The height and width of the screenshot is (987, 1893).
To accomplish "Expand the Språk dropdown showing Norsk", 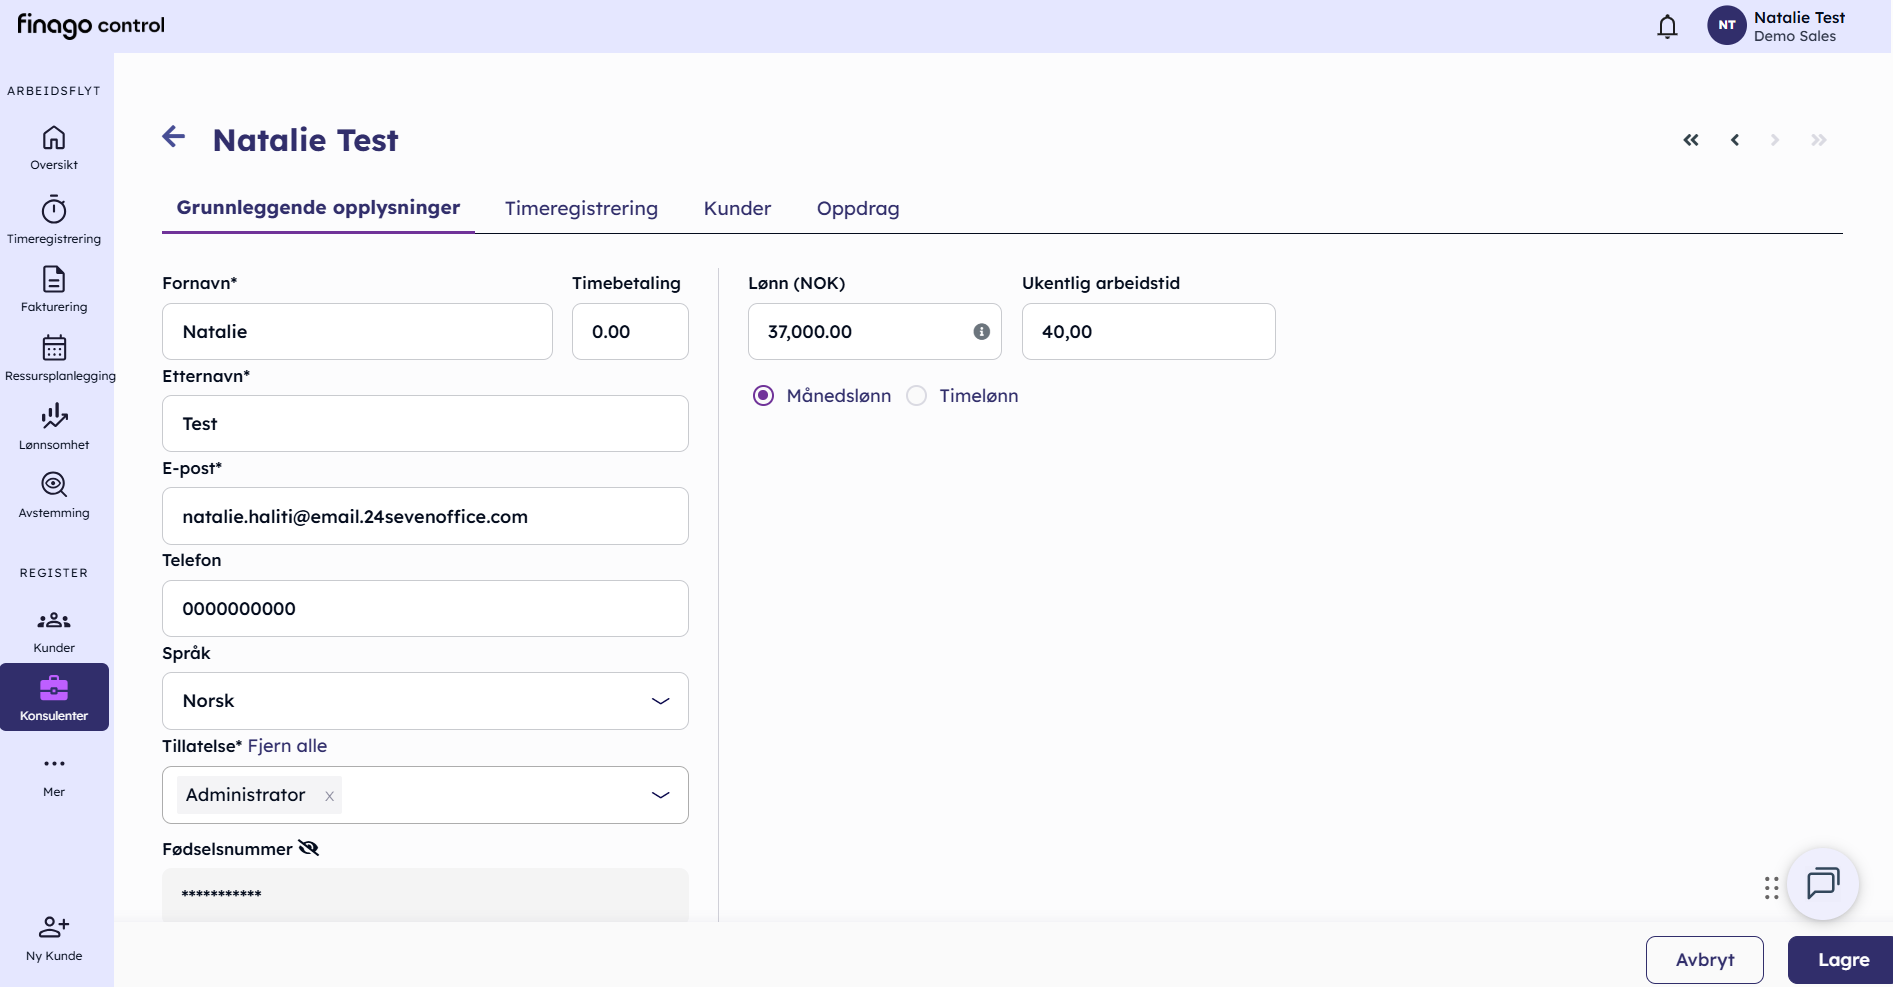I will [425, 701].
